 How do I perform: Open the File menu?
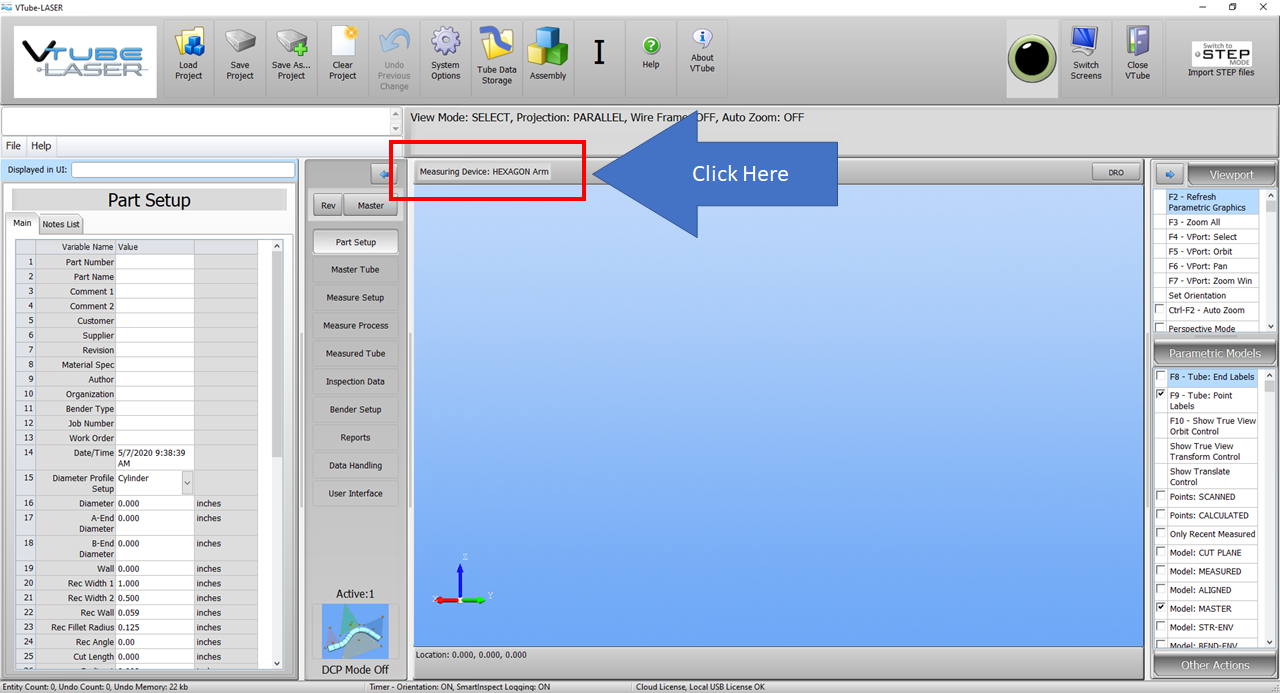coord(14,146)
